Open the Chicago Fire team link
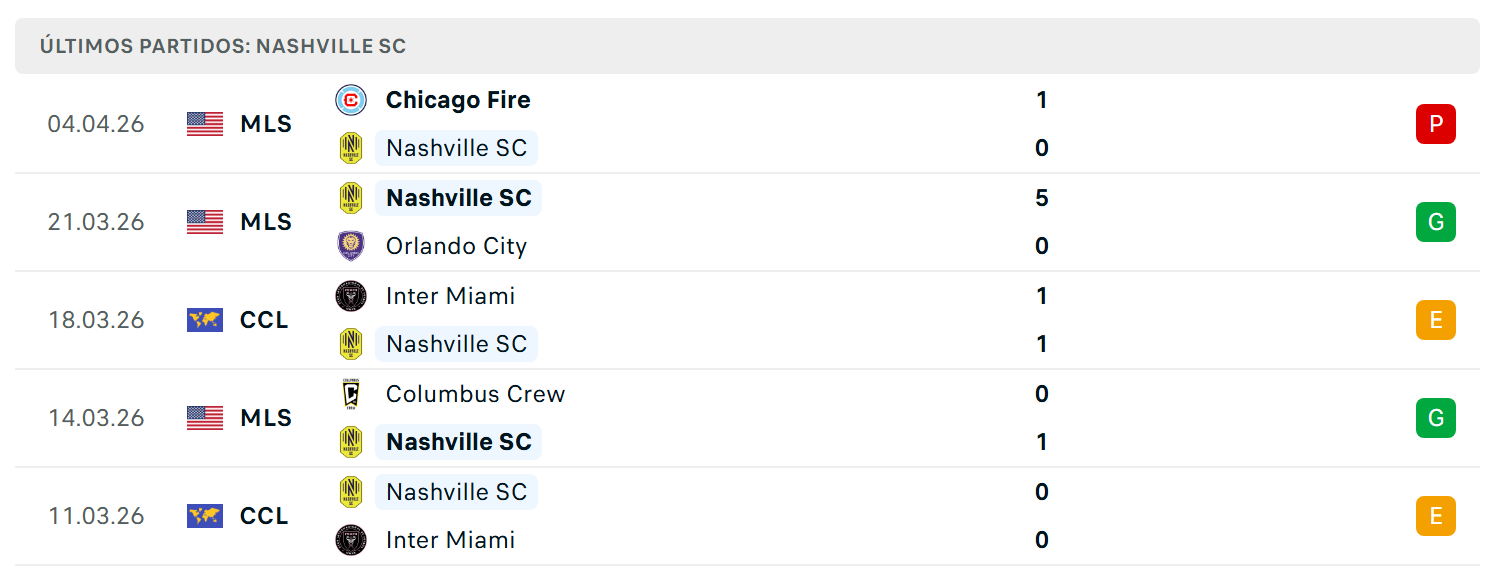Image resolution: width=1496 pixels, height=583 pixels. click(458, 100)
